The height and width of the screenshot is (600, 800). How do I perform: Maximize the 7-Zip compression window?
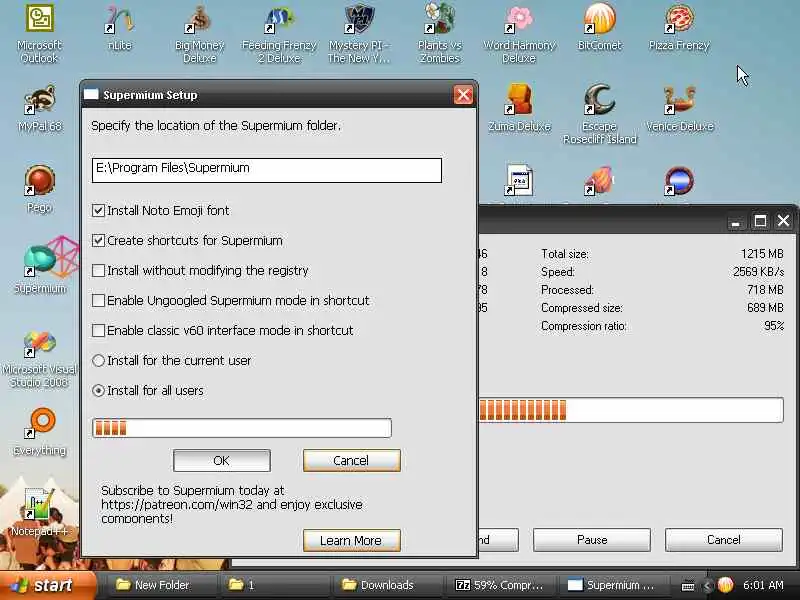click(x=760, y=221)
